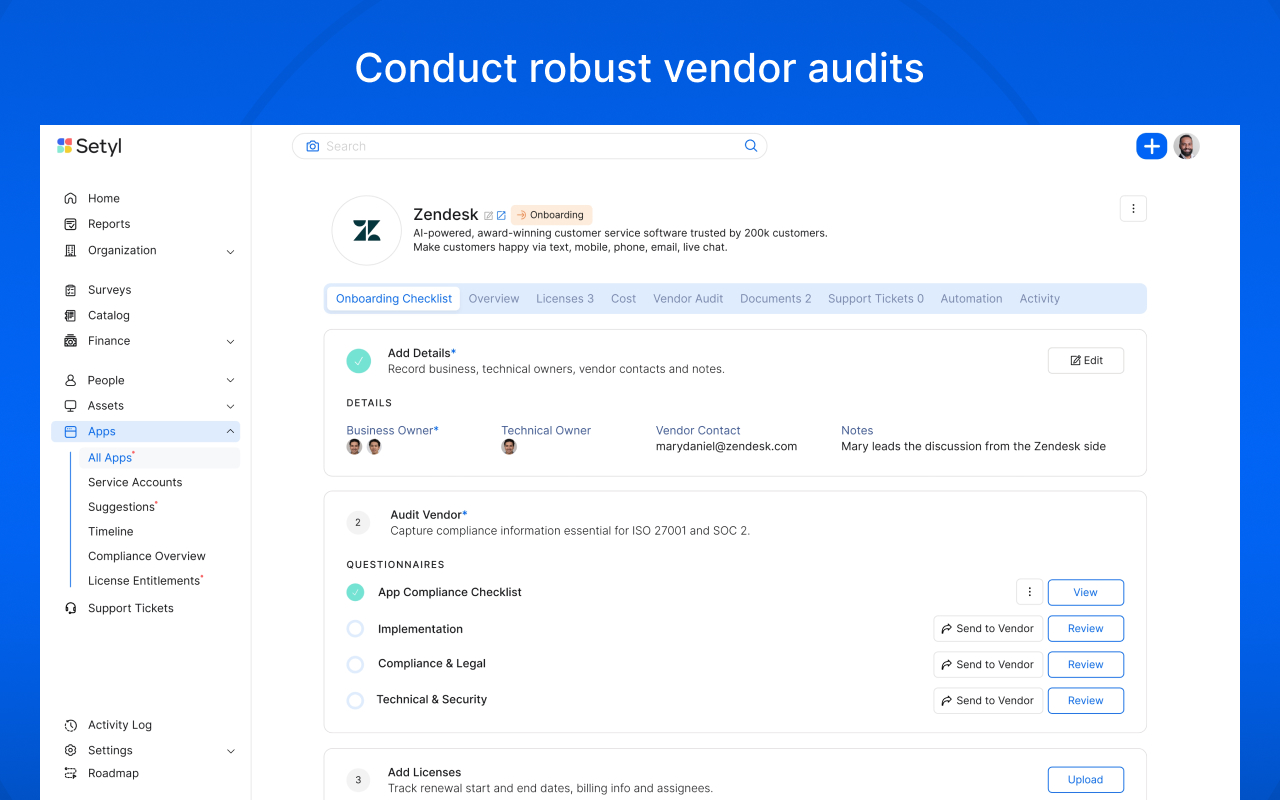Click the Catalog icon in sidebar
1280x800 pixels.
pyautogui.click(x=70, y=315)
